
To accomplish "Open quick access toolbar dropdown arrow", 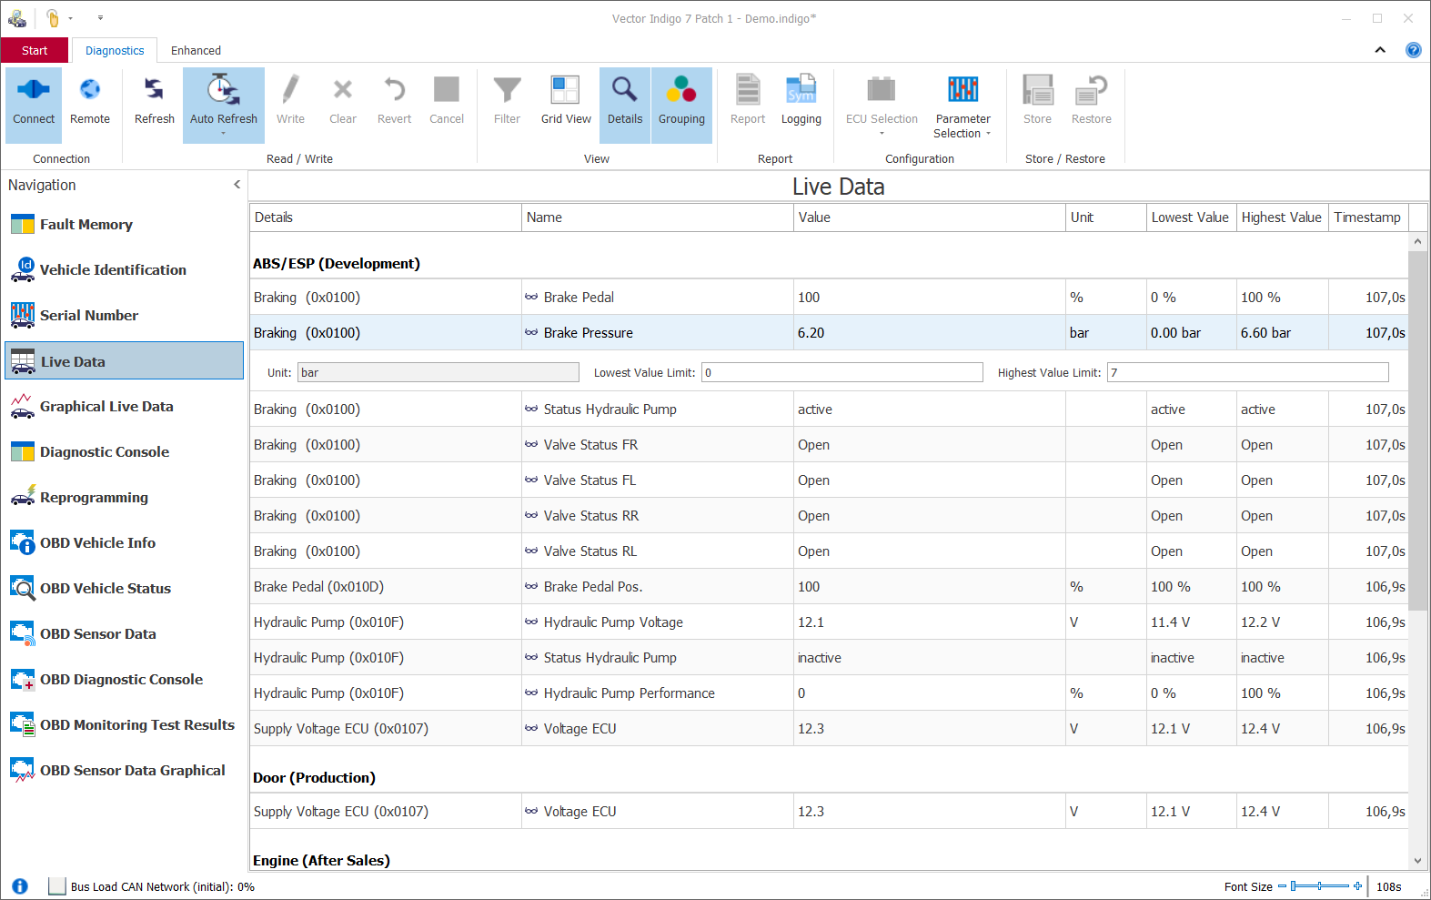I will pos(100,18).
